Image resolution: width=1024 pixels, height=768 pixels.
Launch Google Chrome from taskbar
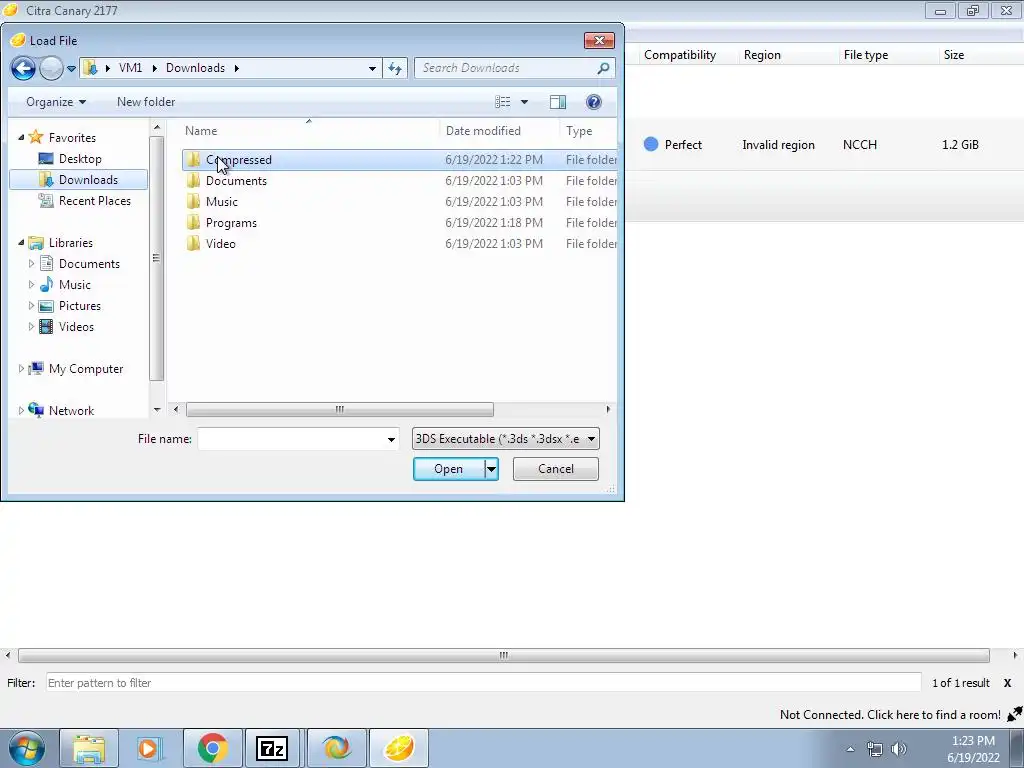[213, 748]
